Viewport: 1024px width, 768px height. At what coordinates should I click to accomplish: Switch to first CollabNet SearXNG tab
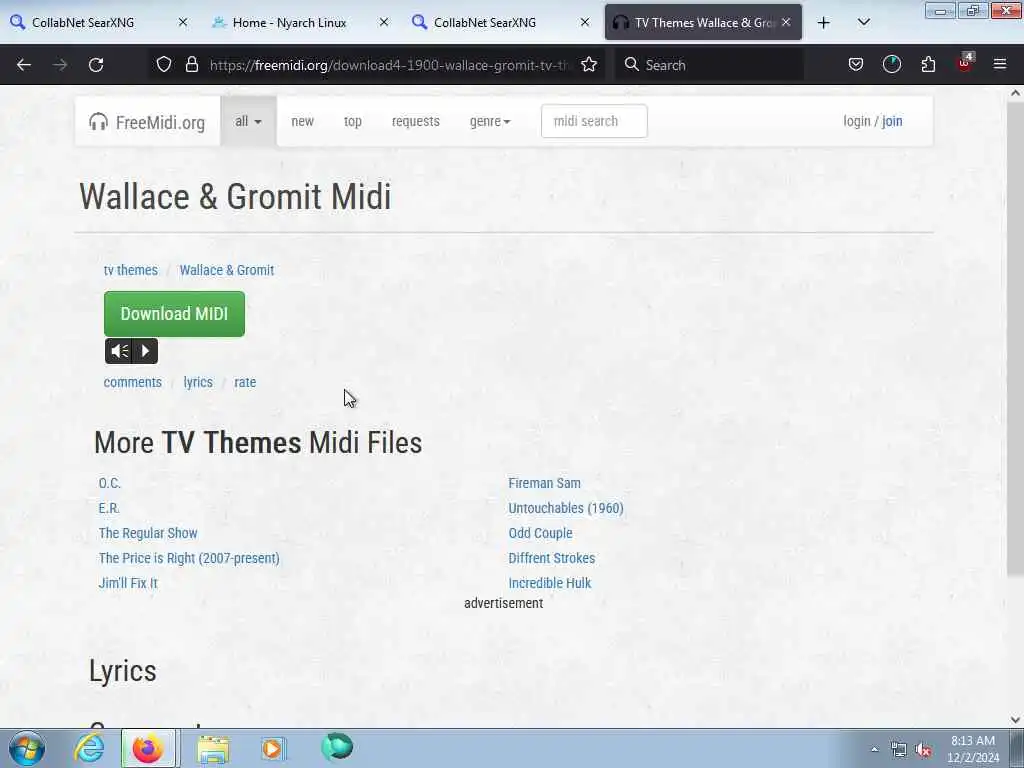pyautogui.click(x=83, y=23)
